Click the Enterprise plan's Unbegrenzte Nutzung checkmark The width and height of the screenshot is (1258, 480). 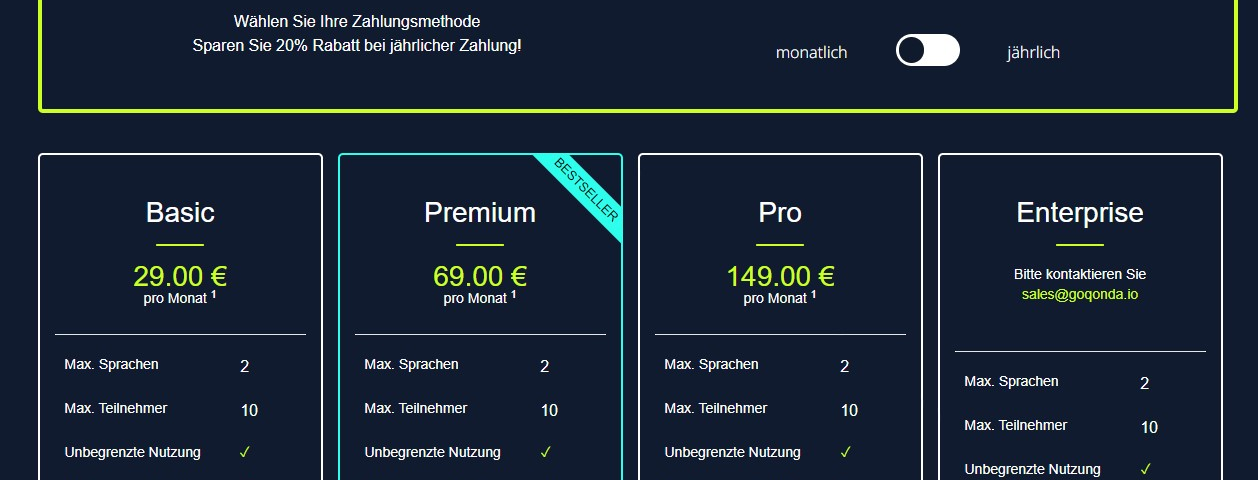click(x=1145, y=469)
